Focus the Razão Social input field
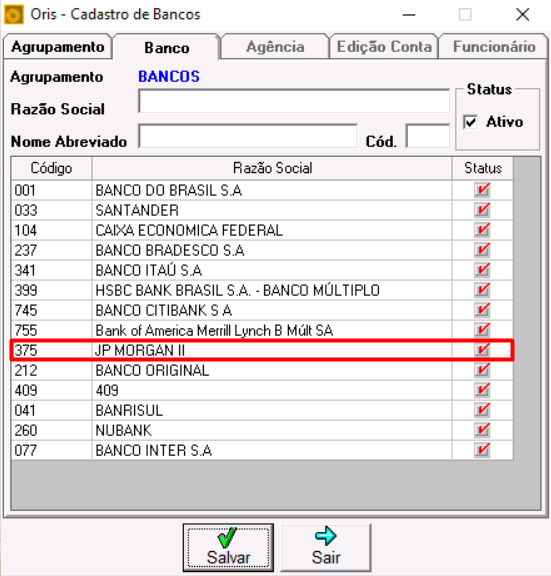This screenshot has width=551, height=576. [x=294, y=101]
